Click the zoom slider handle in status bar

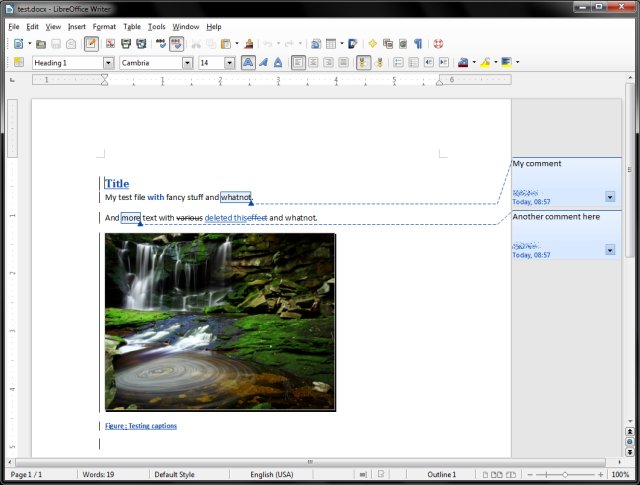(x=565, y=474)
